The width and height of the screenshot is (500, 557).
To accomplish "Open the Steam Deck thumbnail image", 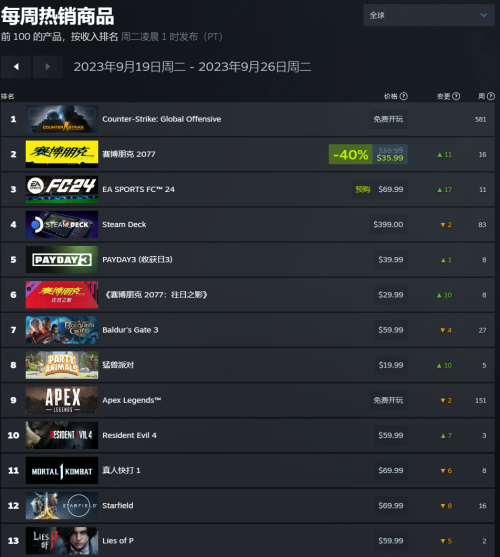I will point(62,225).
